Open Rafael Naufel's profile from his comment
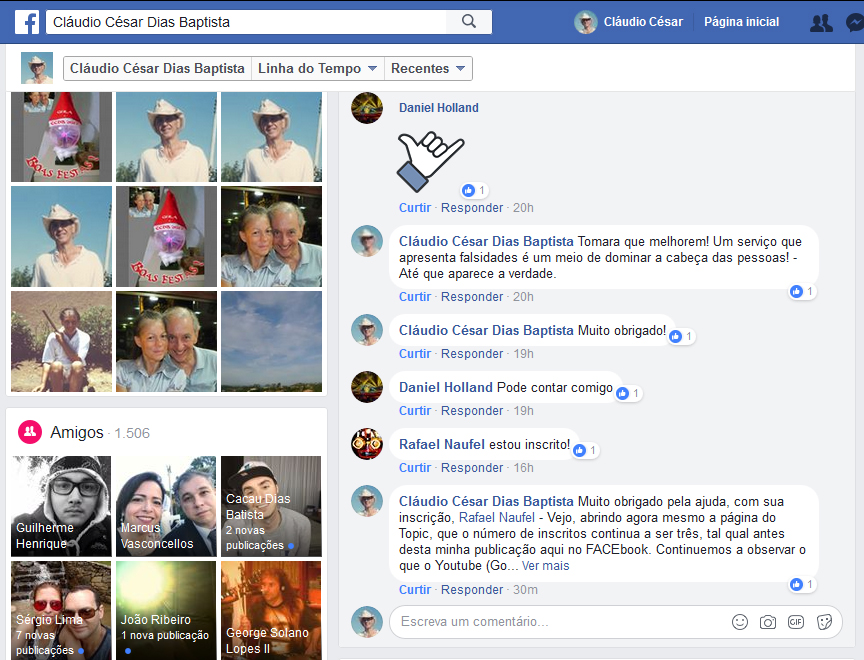Image resolution: width=864 pixels, height=660 pixels. click(442, 444)
